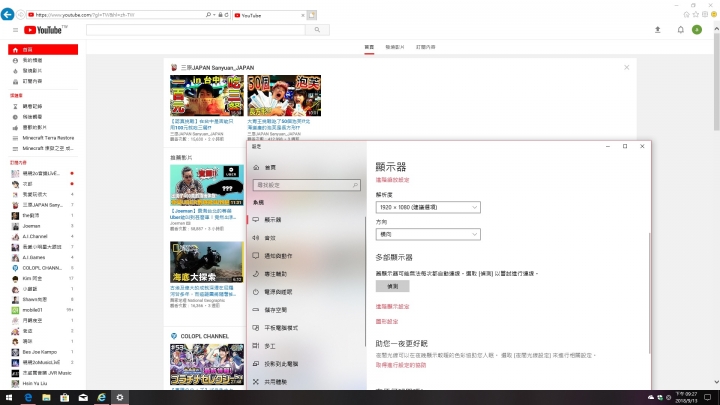
Task: Click the Settings search box
Action: 306,185
